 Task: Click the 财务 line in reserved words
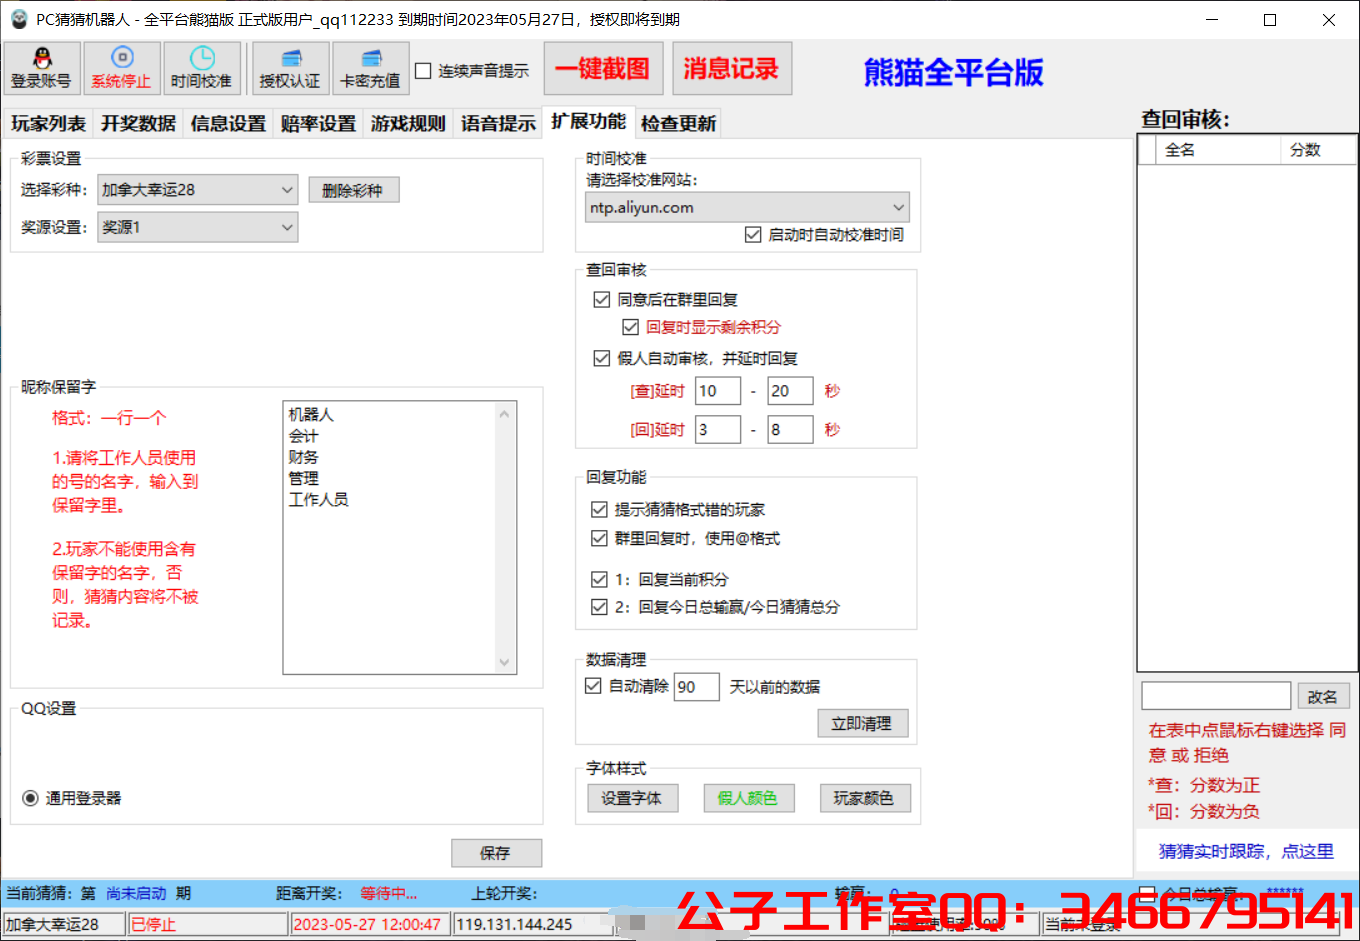pos(303,457)
